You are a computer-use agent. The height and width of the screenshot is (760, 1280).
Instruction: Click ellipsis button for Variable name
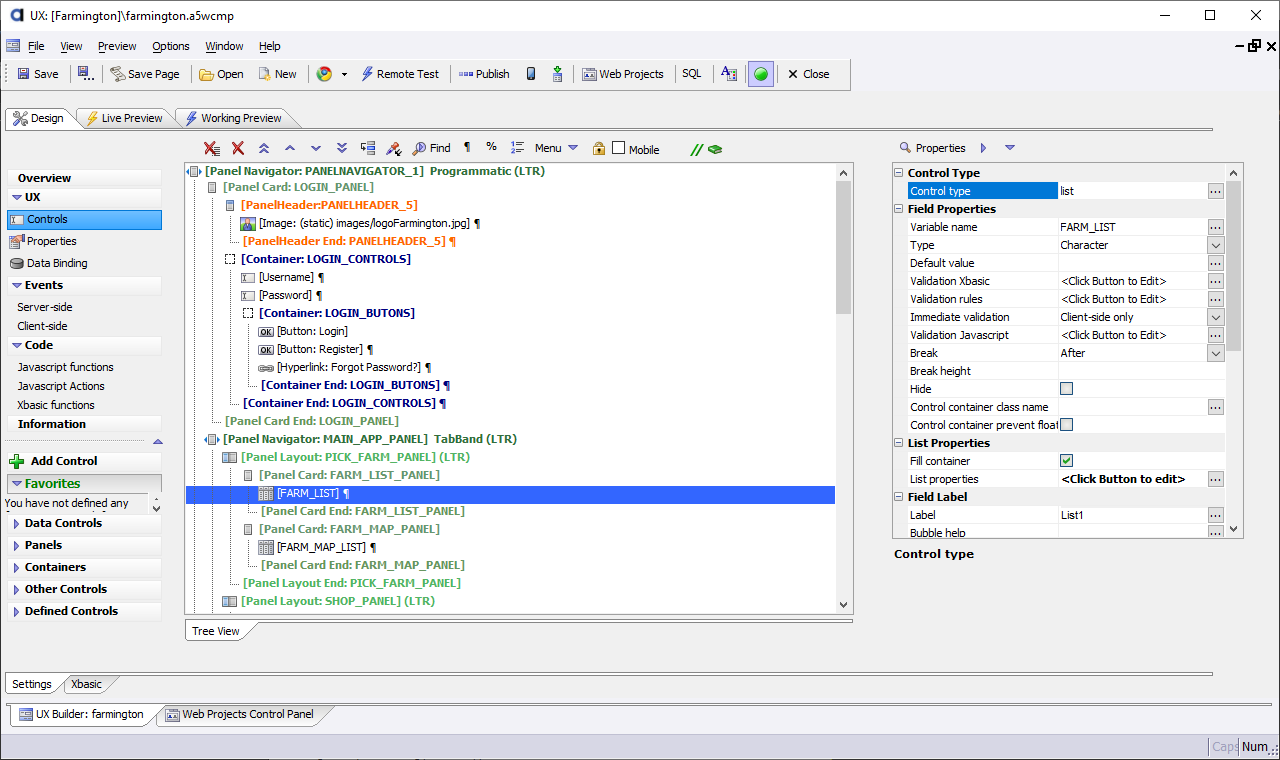point(1215,227)
